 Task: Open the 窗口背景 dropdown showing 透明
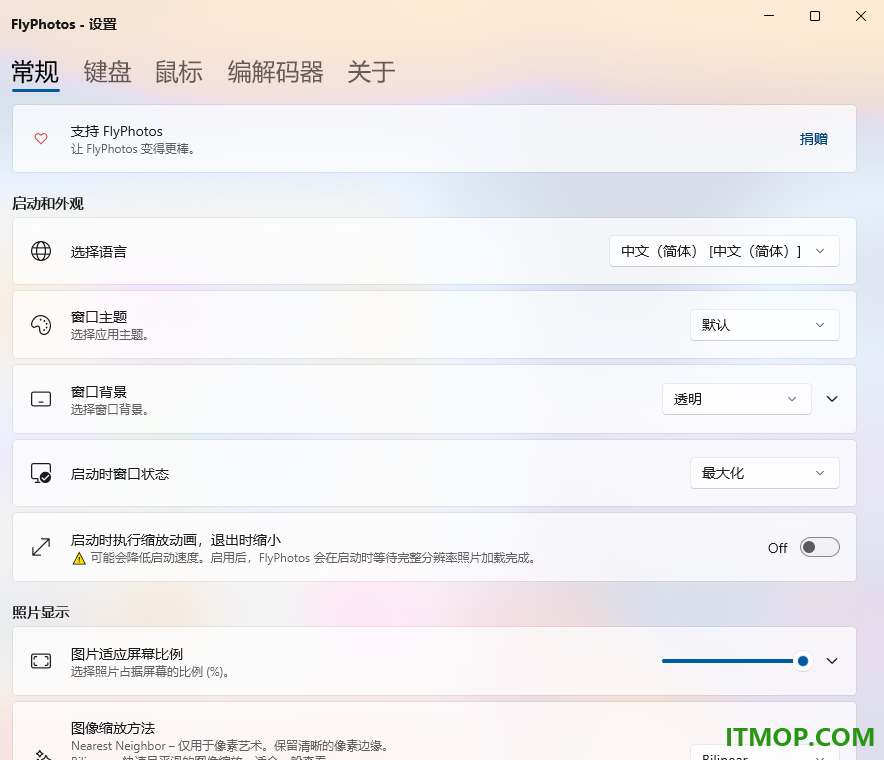(x=737, y=399)
